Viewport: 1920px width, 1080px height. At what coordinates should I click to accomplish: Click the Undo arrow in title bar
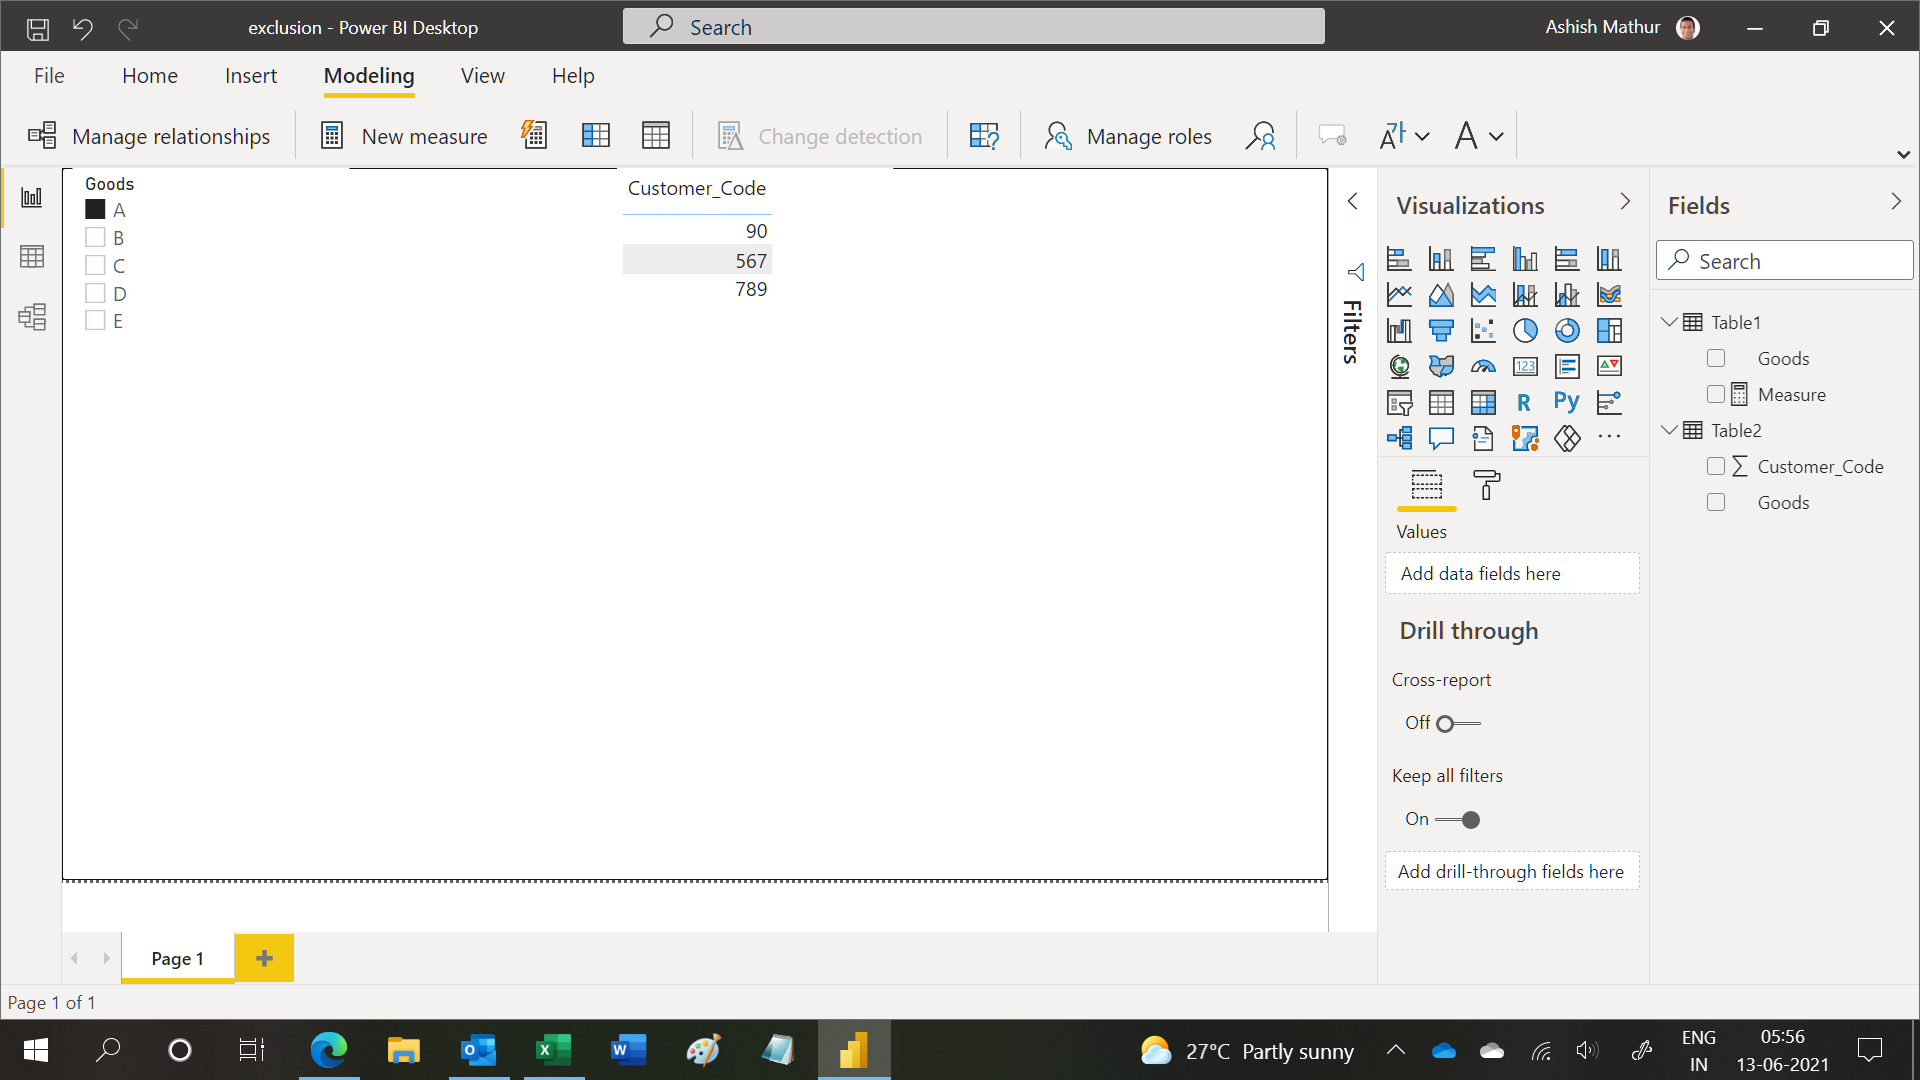[83, 28]
